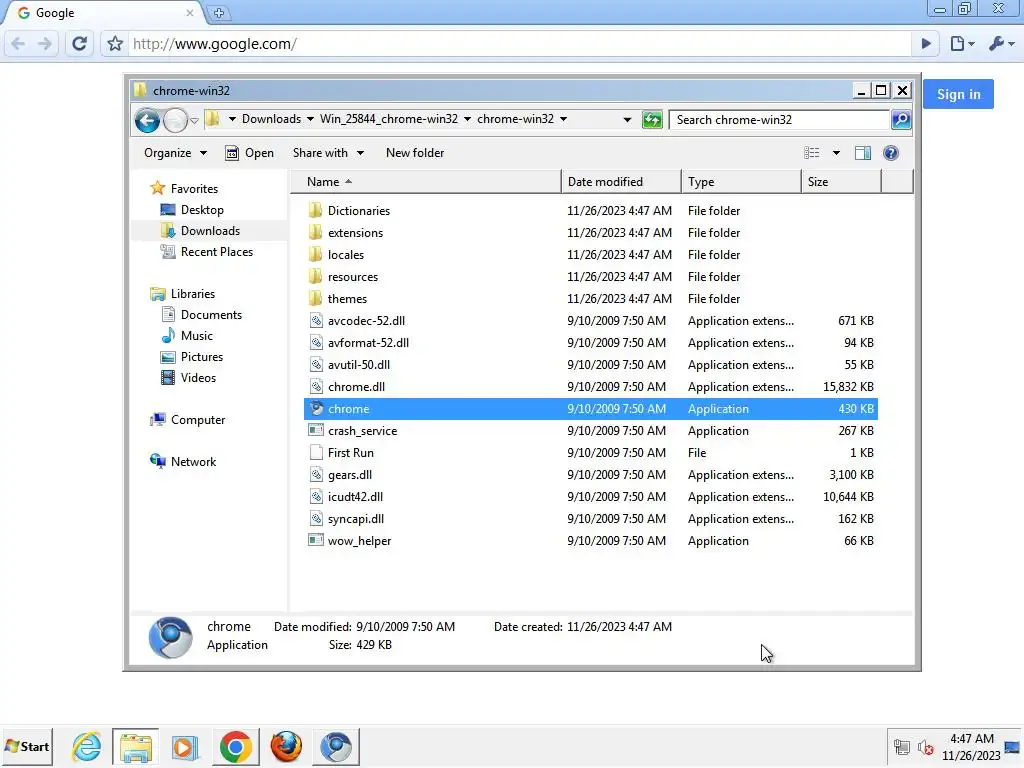Launch Internet Explorer from taskbar
1024x768 pixels.
87,746
